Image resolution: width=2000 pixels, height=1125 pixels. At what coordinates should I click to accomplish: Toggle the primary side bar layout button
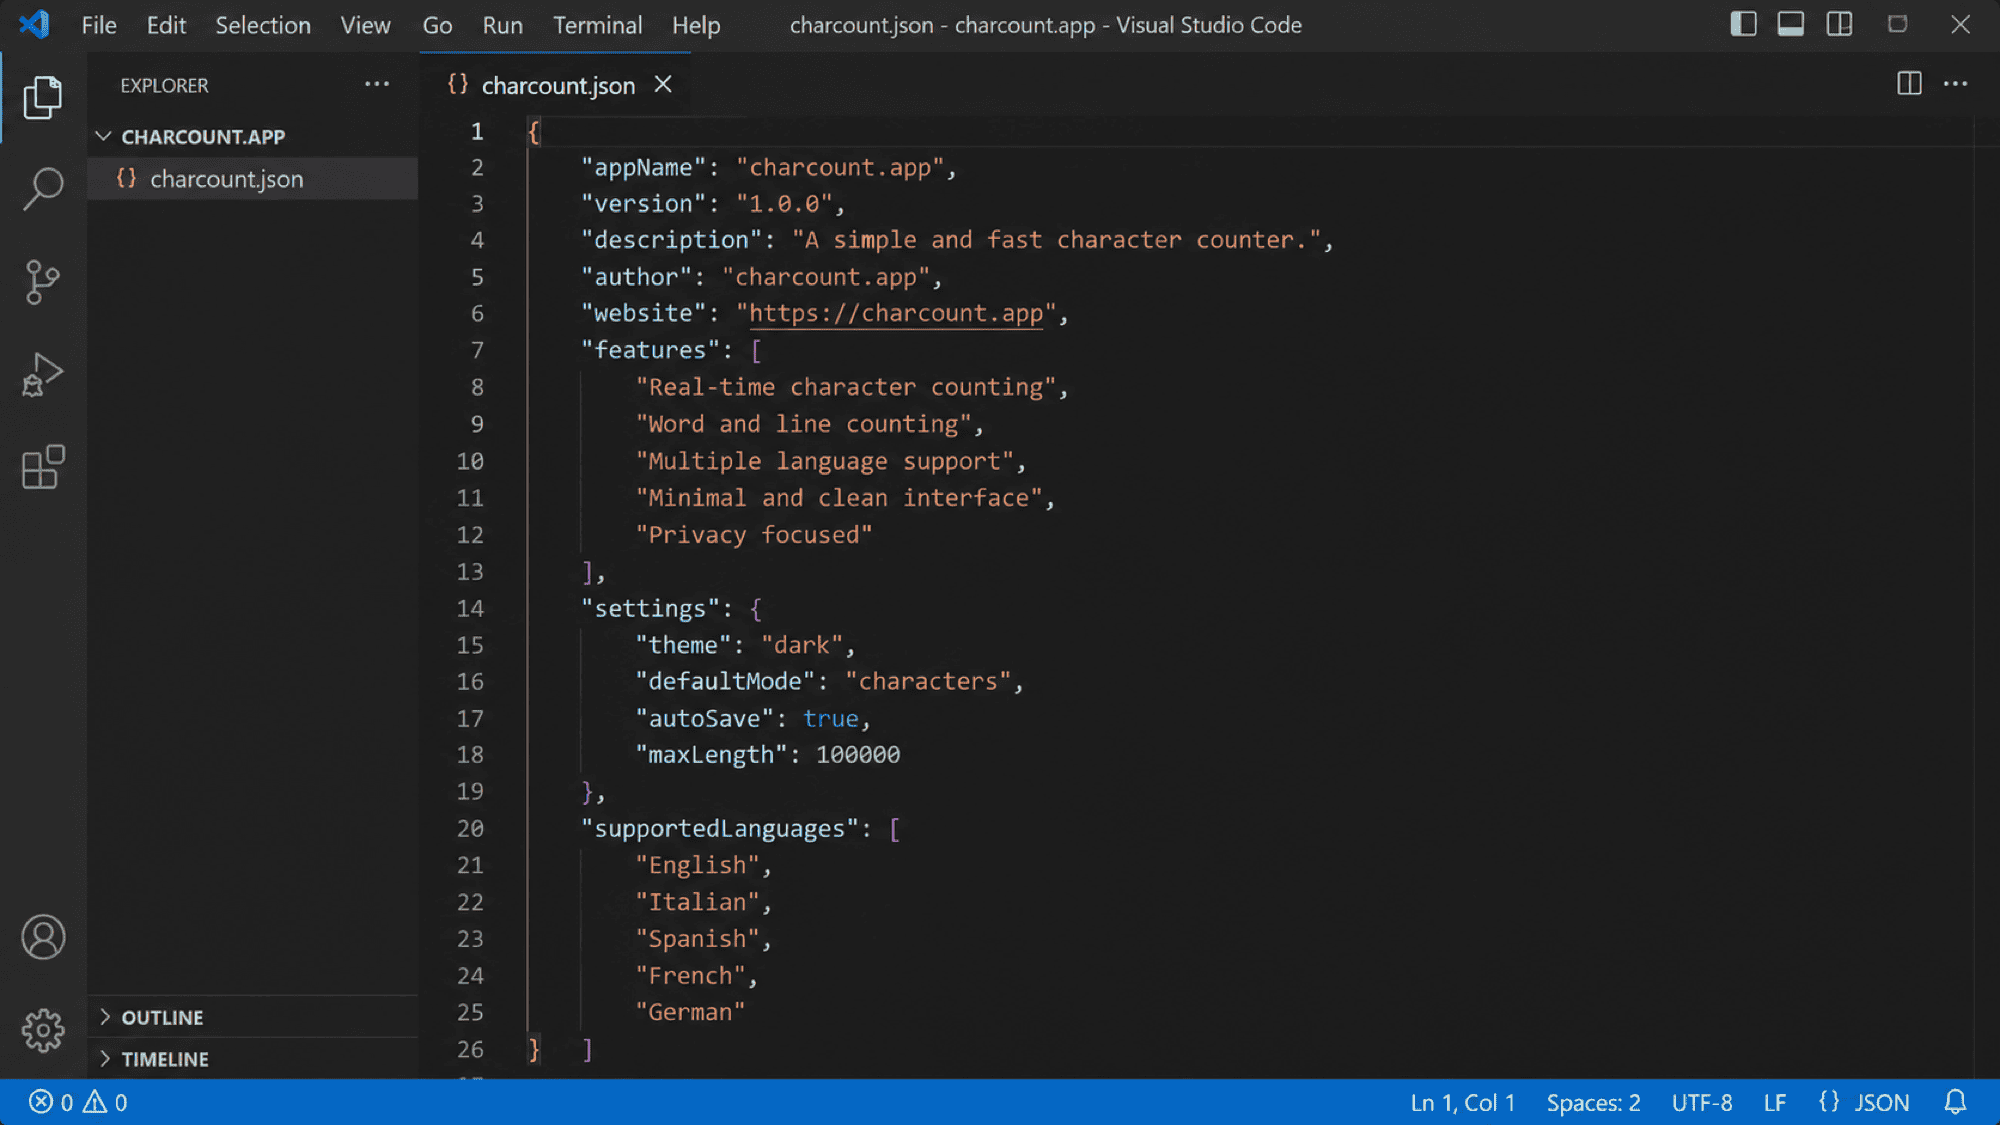pos(1743,24)
